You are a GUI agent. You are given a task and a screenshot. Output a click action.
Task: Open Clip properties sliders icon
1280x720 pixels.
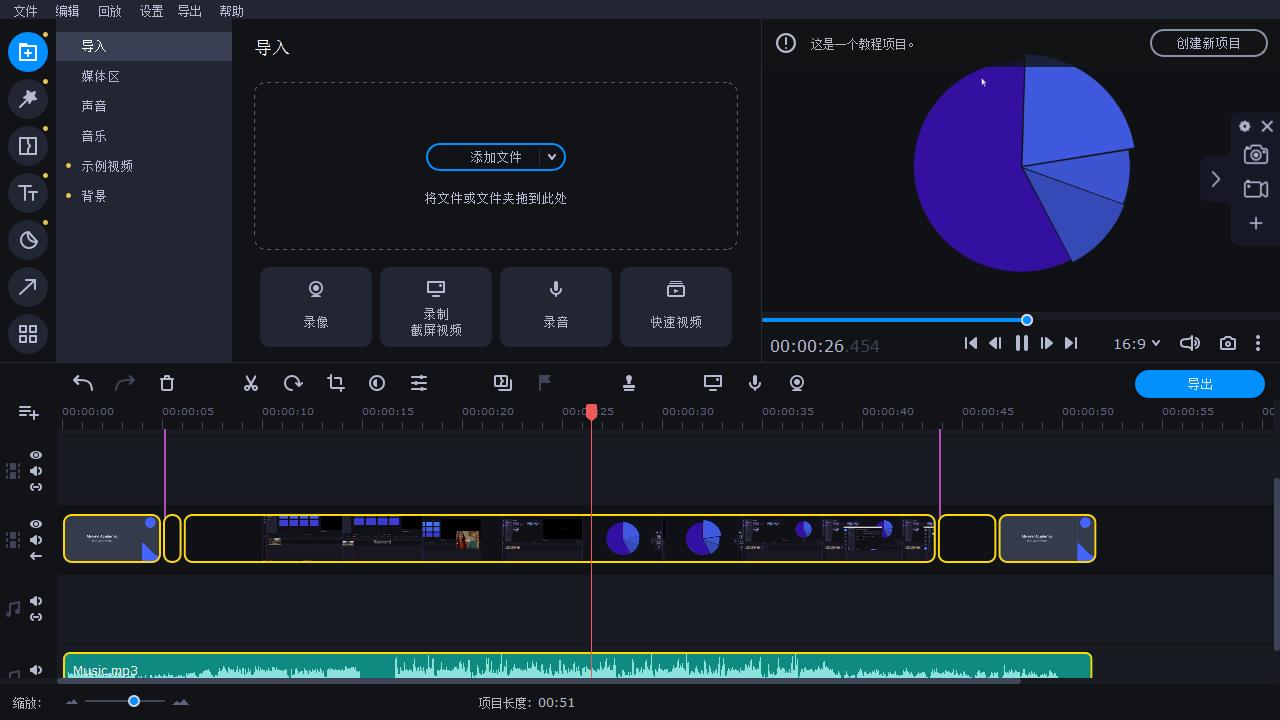tap(419, 383)
